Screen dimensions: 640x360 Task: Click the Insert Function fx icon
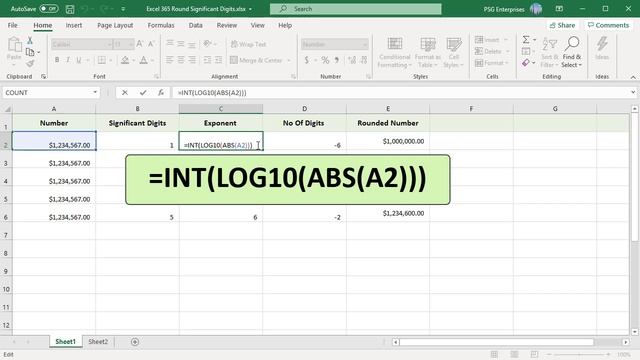161,93
